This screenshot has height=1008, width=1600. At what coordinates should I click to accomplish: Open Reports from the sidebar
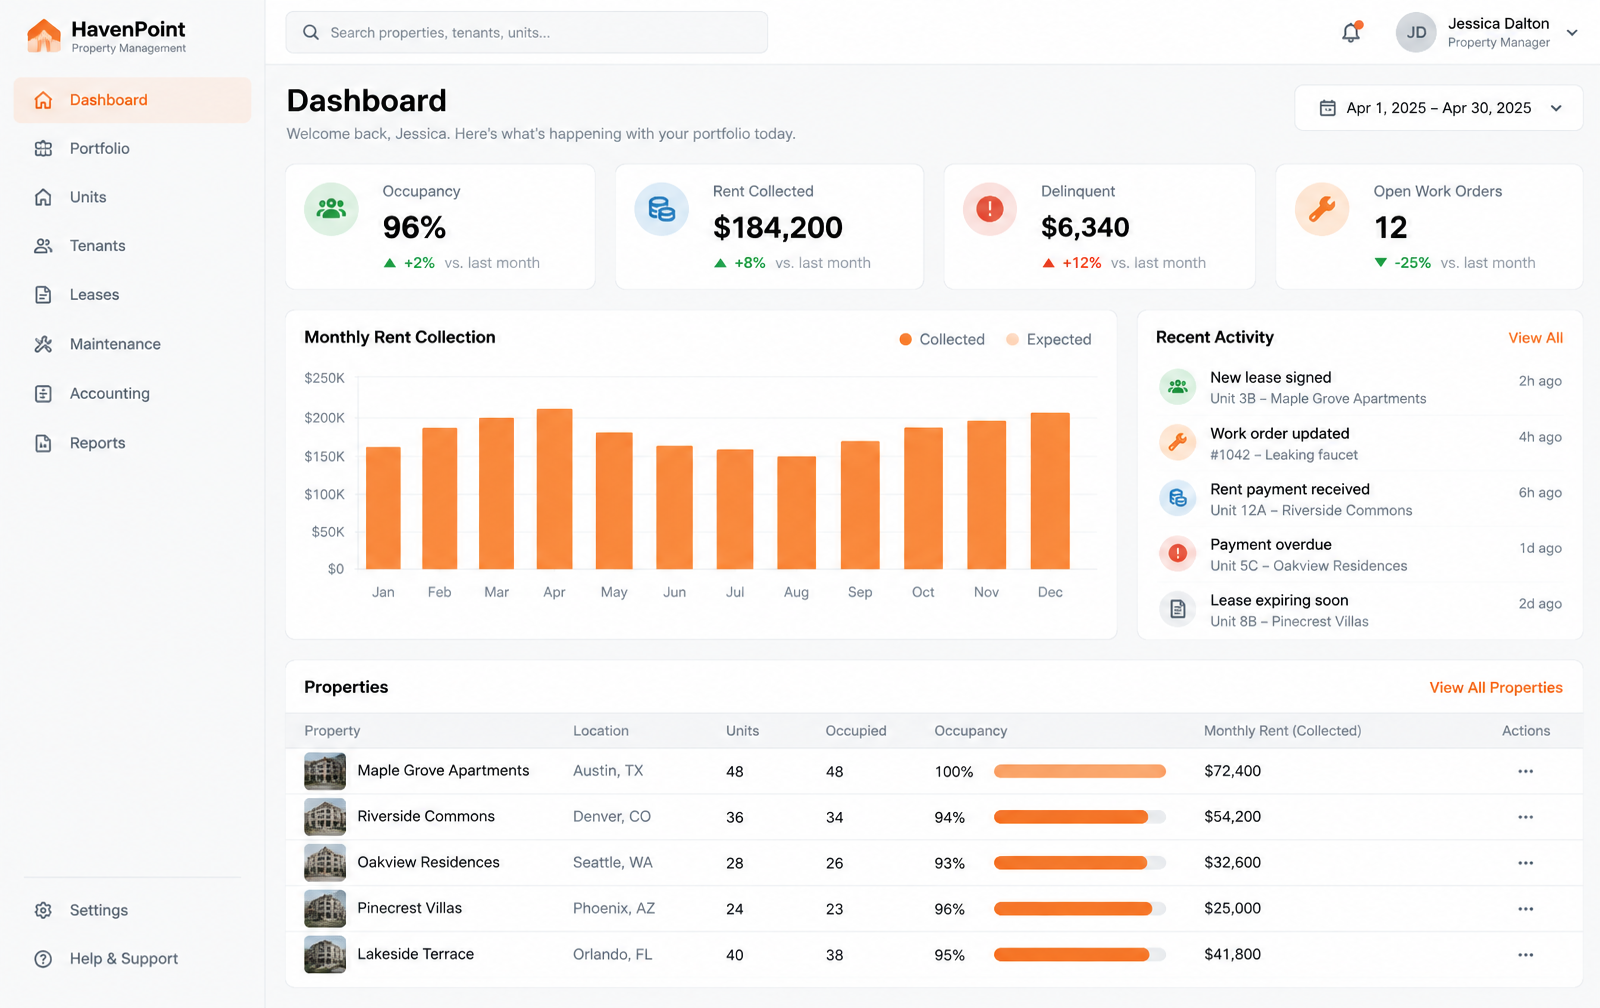132,443
